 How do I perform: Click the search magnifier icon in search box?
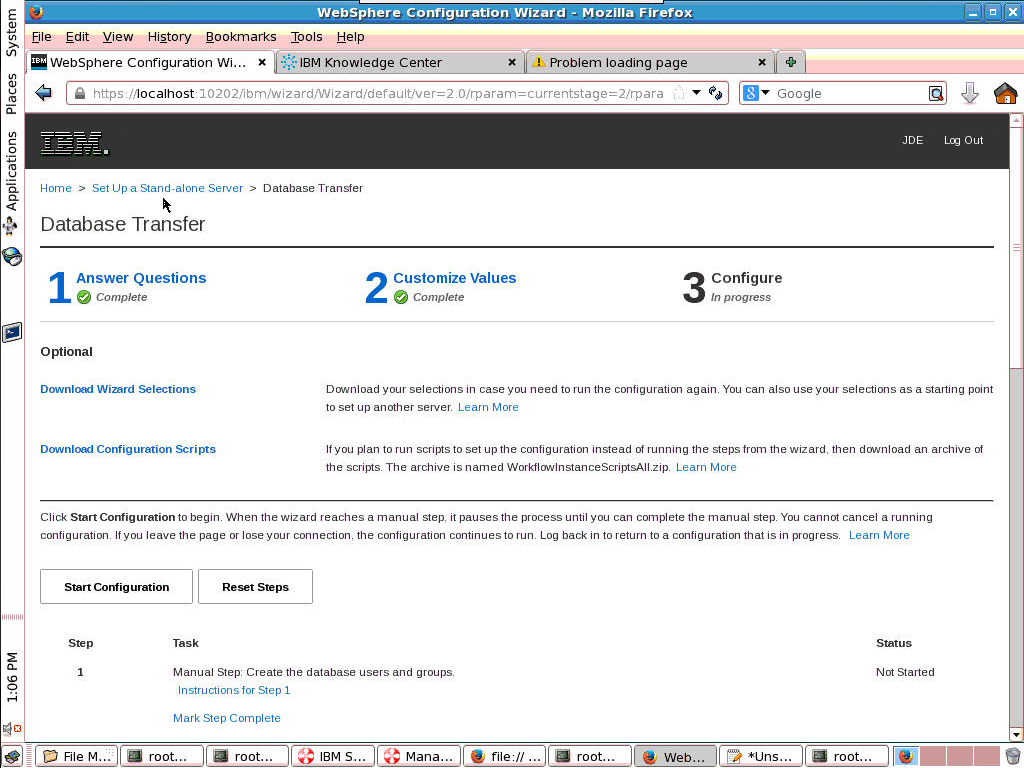coord(936,93)
